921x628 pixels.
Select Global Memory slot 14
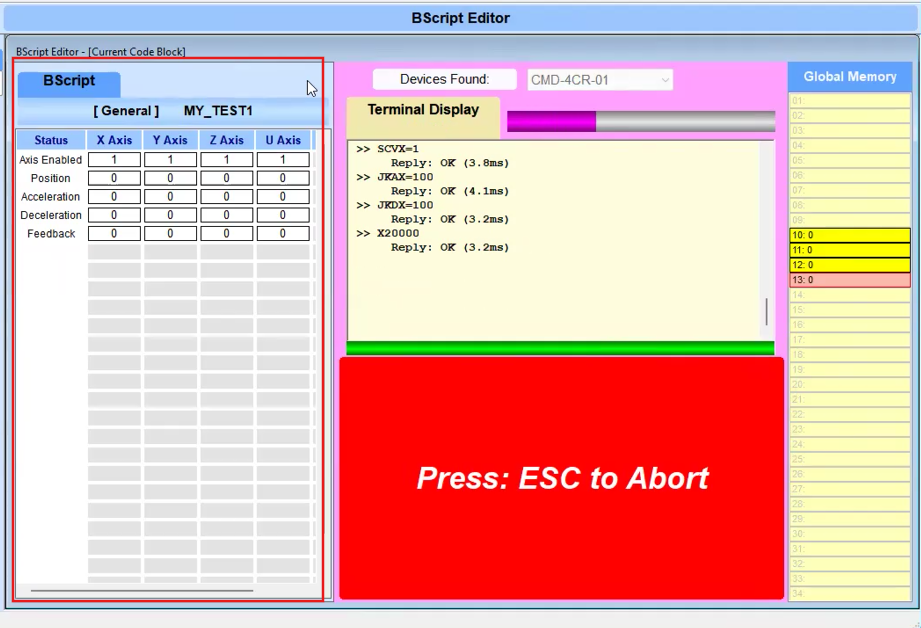click(x=850, y=295)
